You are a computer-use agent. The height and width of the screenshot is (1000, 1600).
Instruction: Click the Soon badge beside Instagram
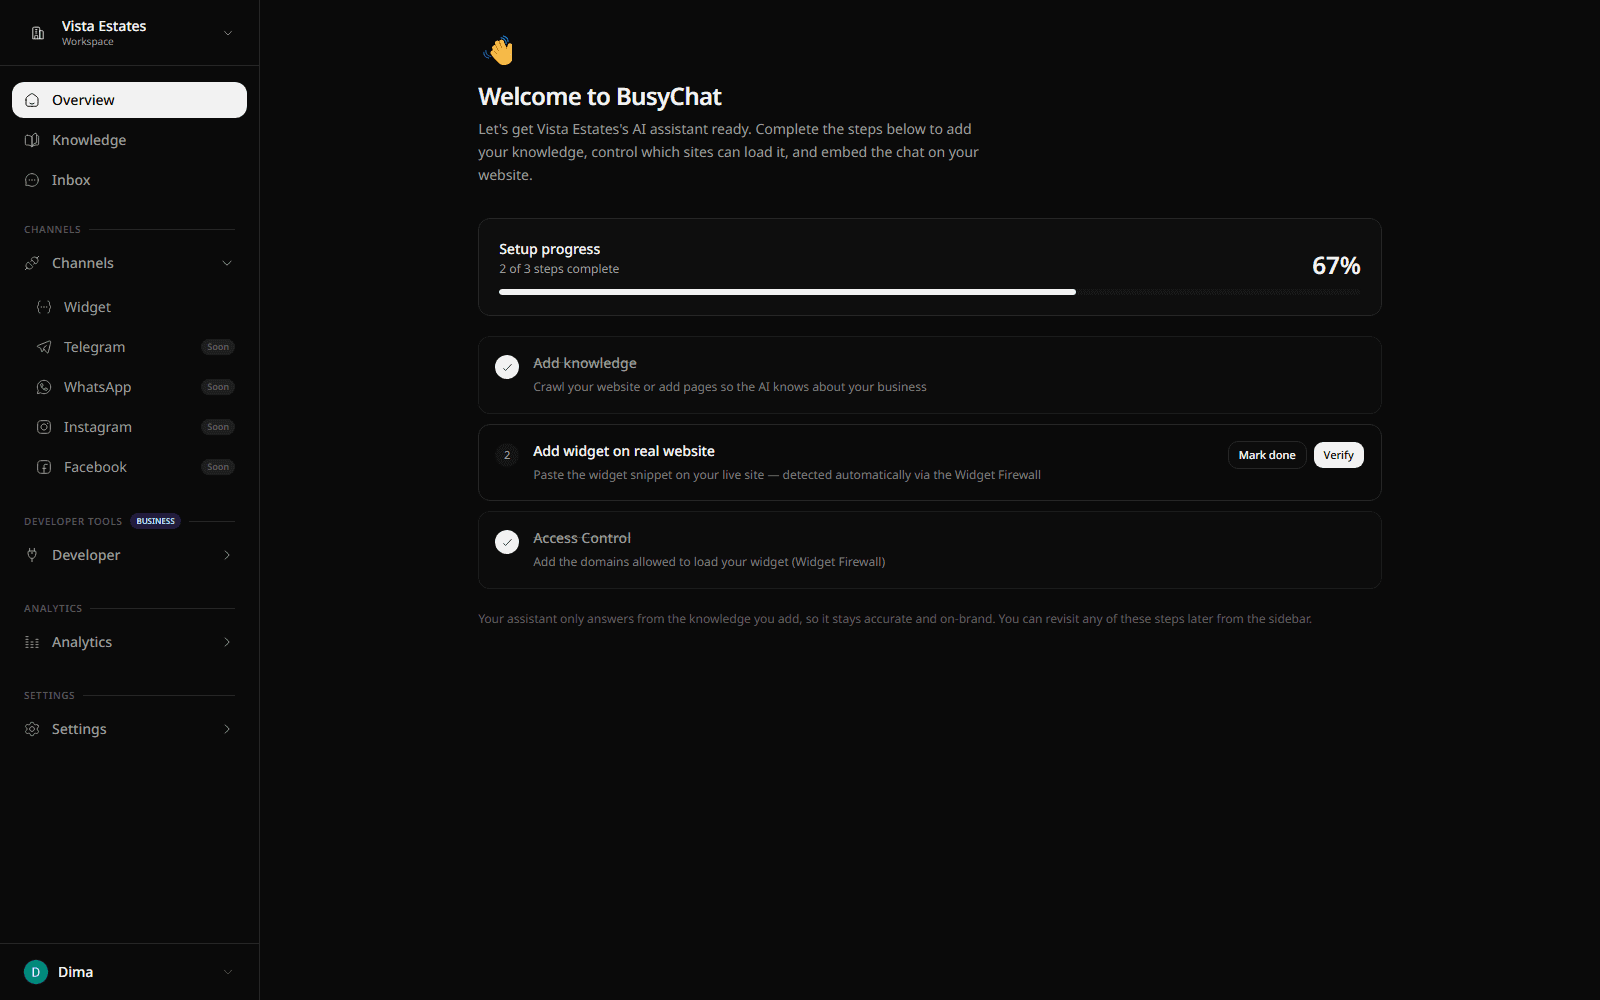218,427
